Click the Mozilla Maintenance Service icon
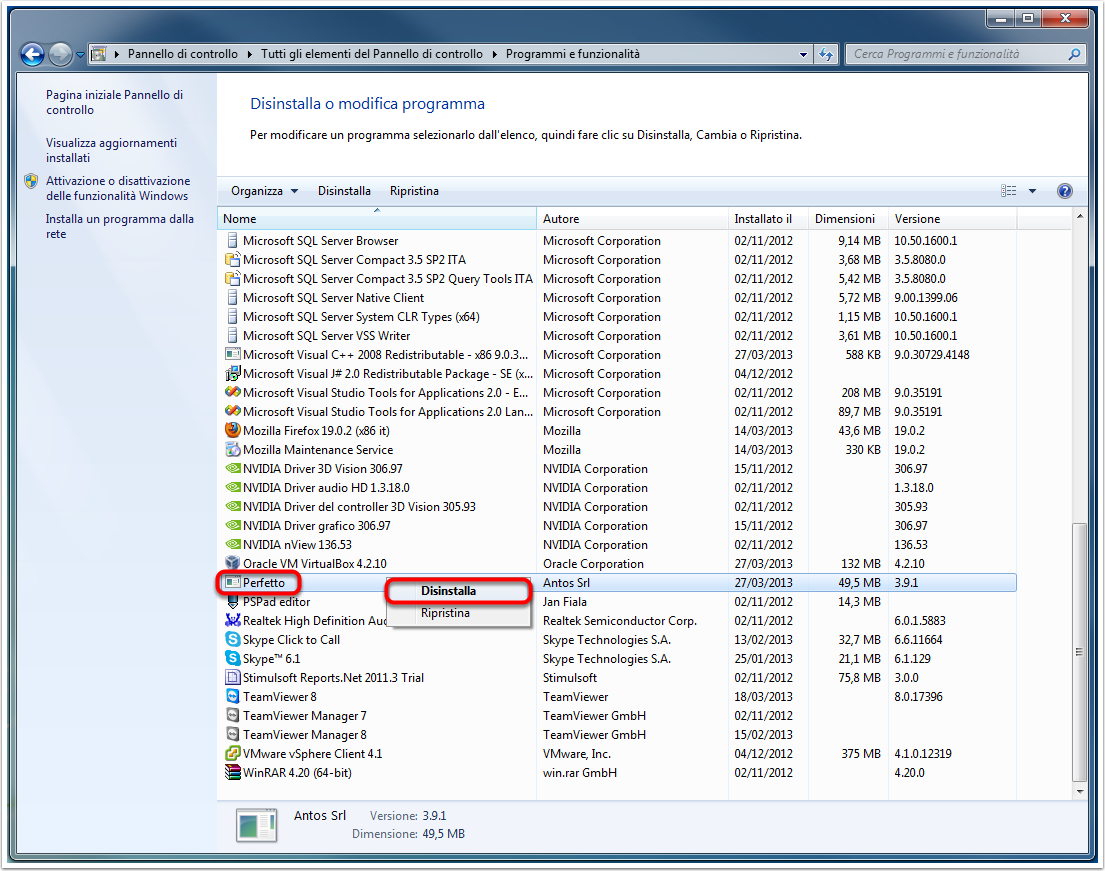The height and width of the screenshot is (871, 1105). point(233,449)
